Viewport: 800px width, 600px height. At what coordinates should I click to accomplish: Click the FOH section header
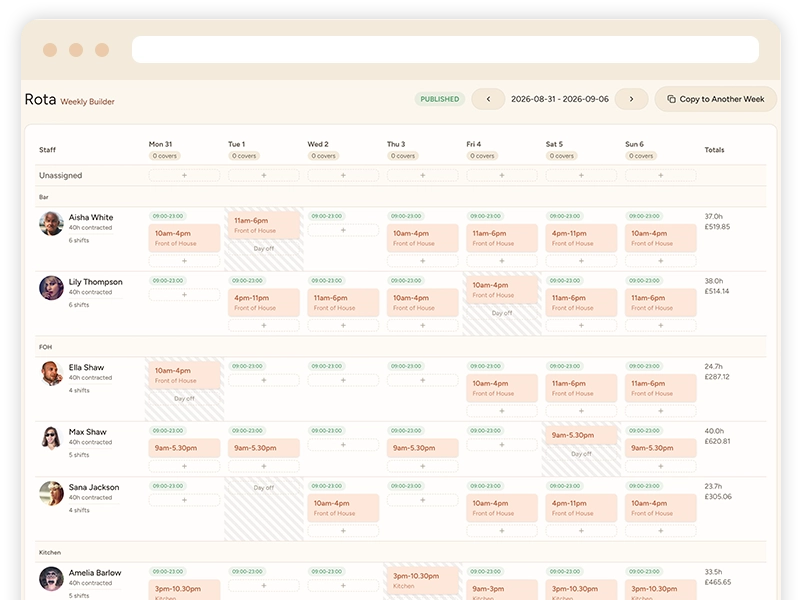tap(401, 347)
